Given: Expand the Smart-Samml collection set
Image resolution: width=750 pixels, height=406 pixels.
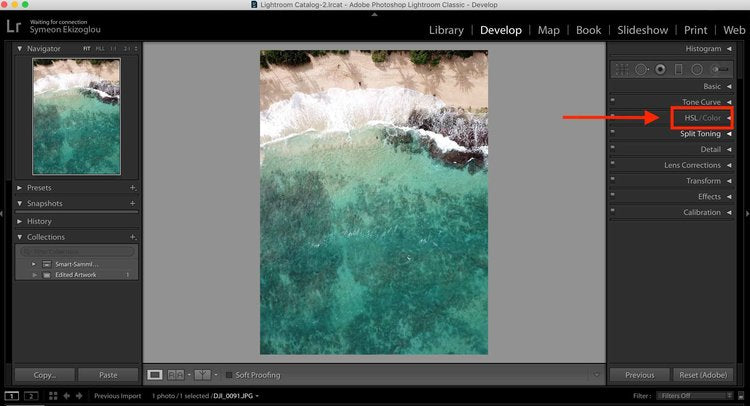Looking at the screenshot, I should (33, 264).
